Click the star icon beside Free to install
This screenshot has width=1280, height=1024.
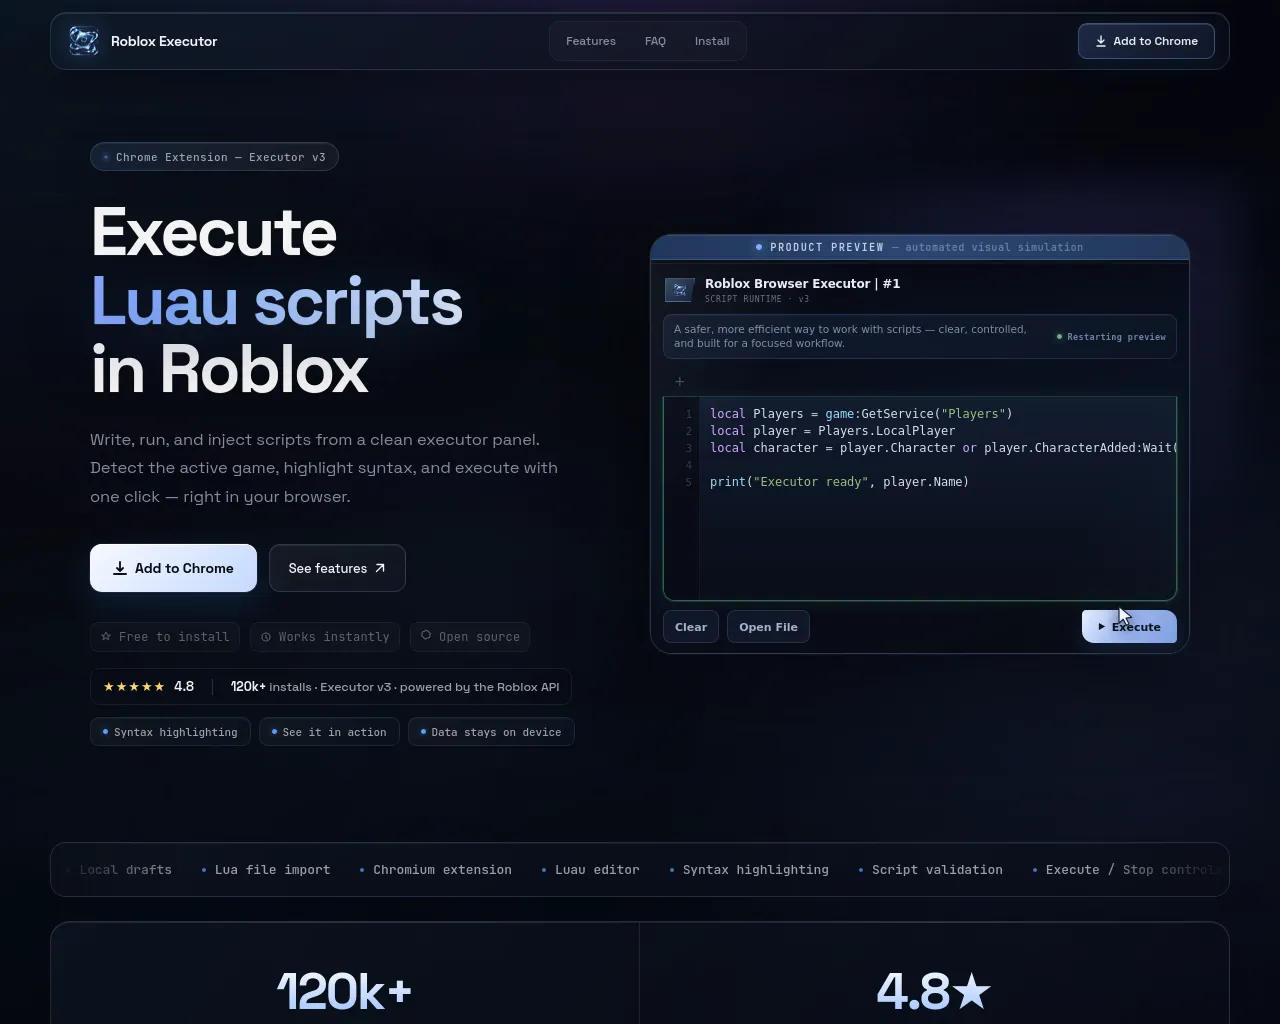(106, 636)
